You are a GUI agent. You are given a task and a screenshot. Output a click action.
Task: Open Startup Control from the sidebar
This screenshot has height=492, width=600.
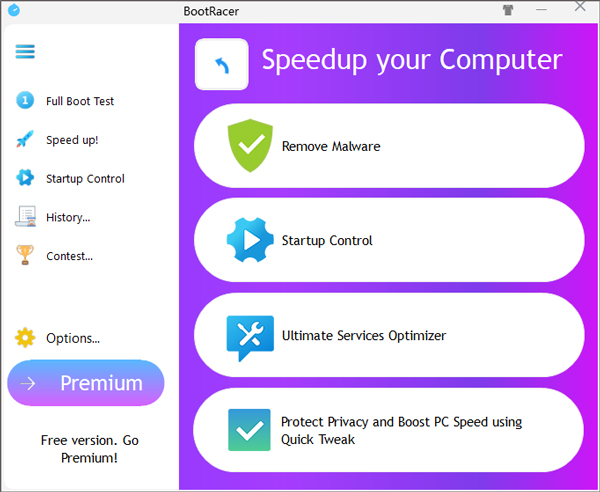(85, 179)
